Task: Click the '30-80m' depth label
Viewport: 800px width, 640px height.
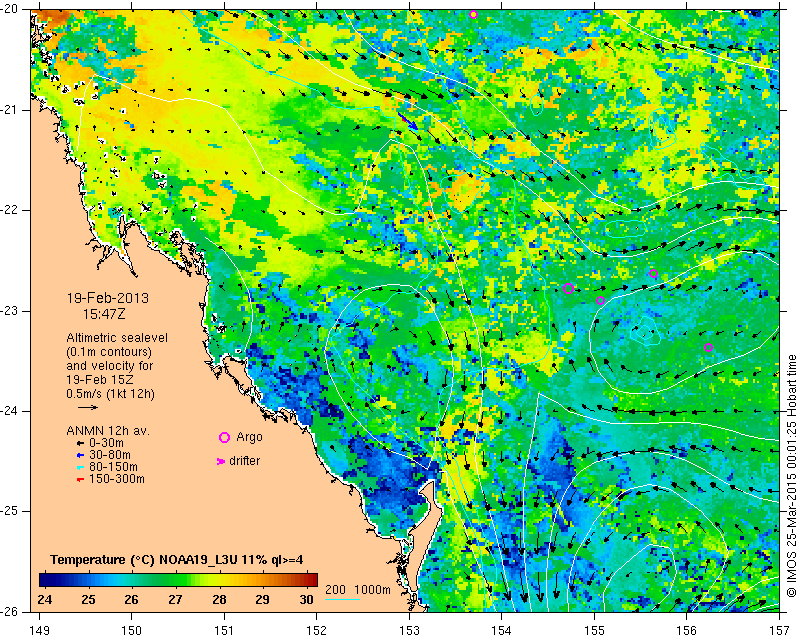Action: (x=110, y=455)
